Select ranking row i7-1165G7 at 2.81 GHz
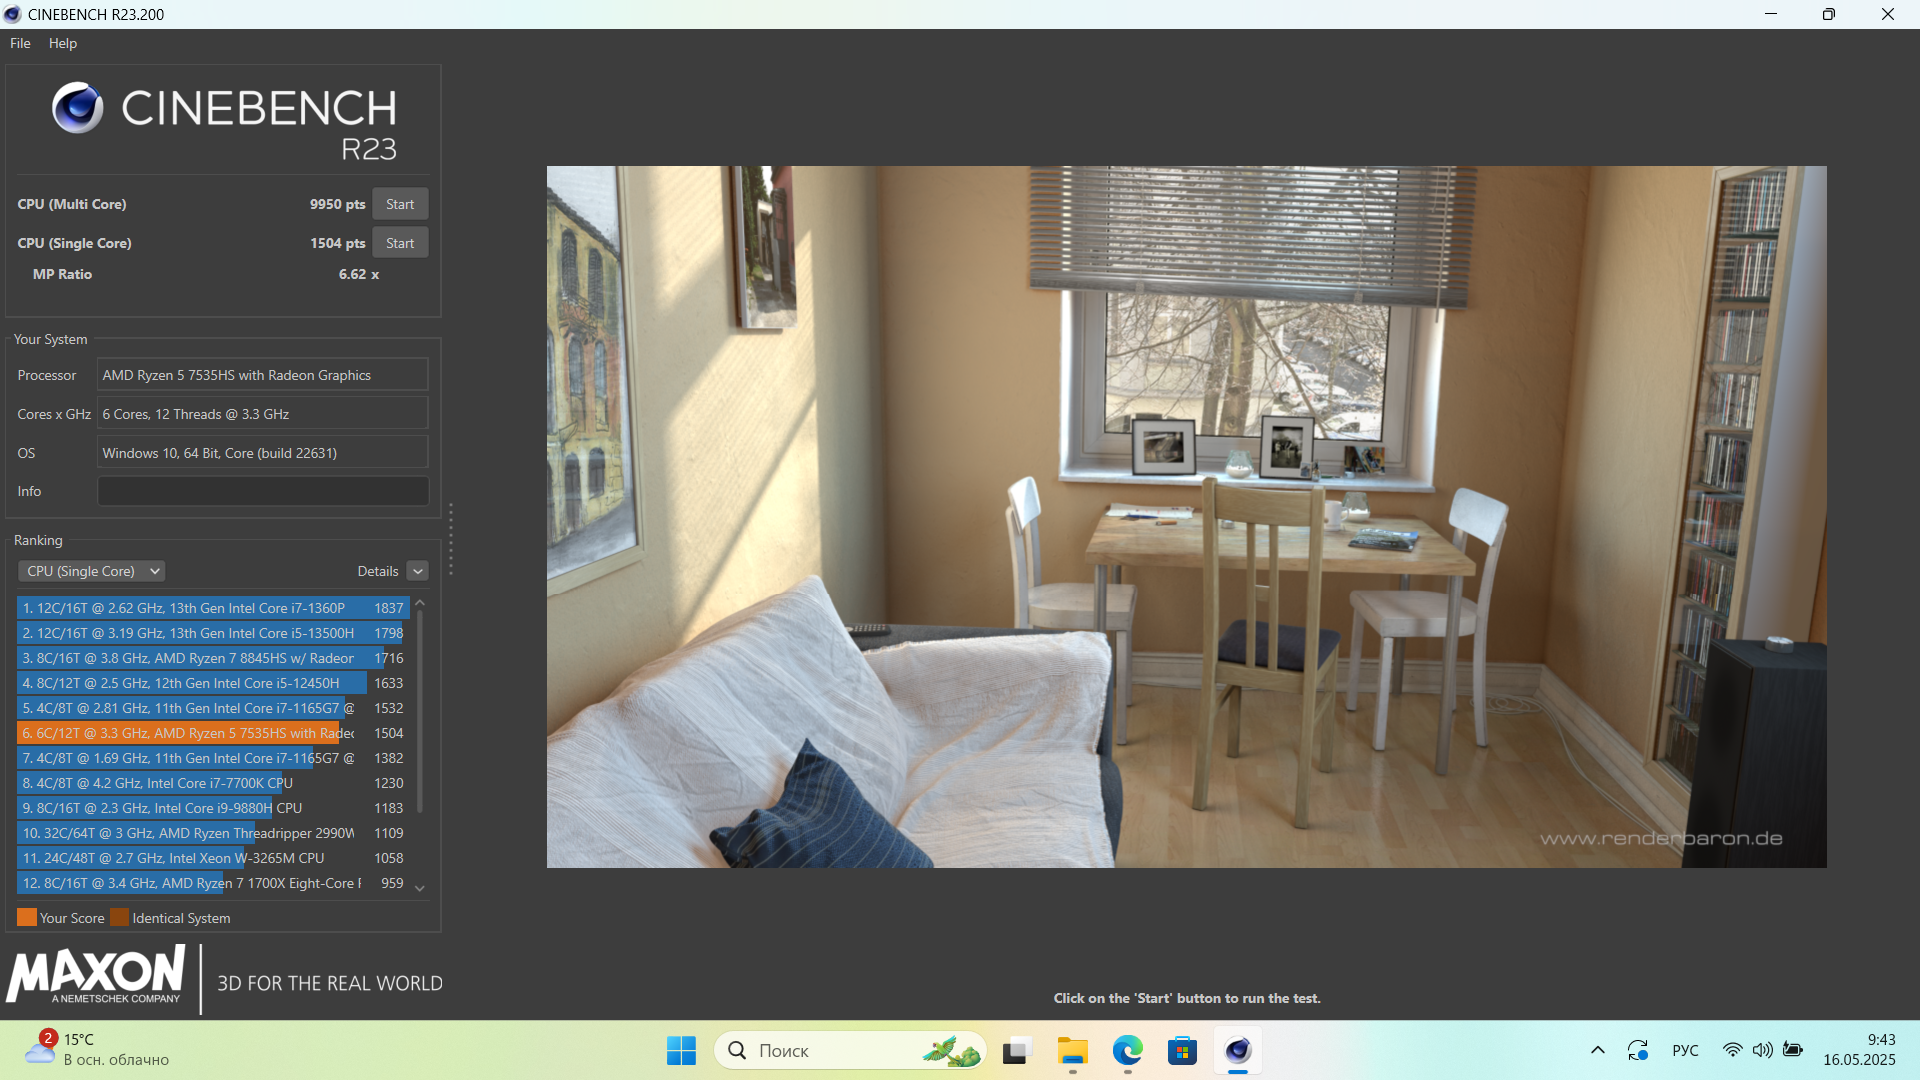Viewport: 1920px width, 1080px height. [x=213, y=708]
